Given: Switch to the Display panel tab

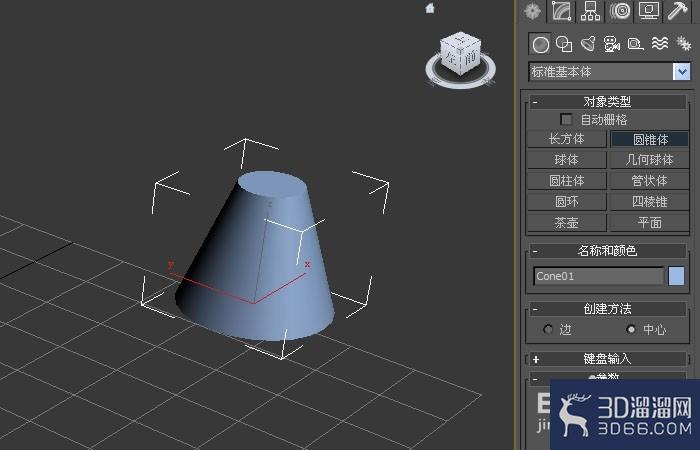Looking at the screenshot, I should pos(649,11).
